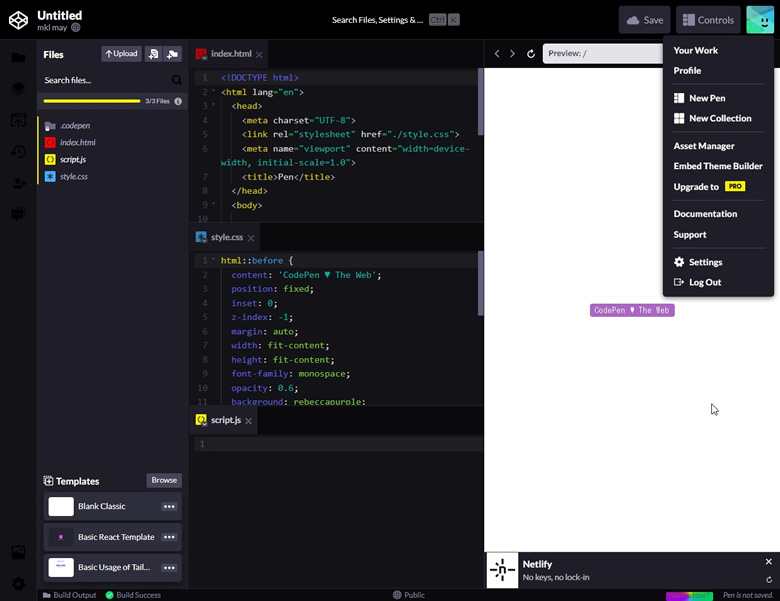The height and width of the screenshot is (601, 780).
Task: Open options for Basic Usage of Tailwind template
Action: [x=169, y=568]
